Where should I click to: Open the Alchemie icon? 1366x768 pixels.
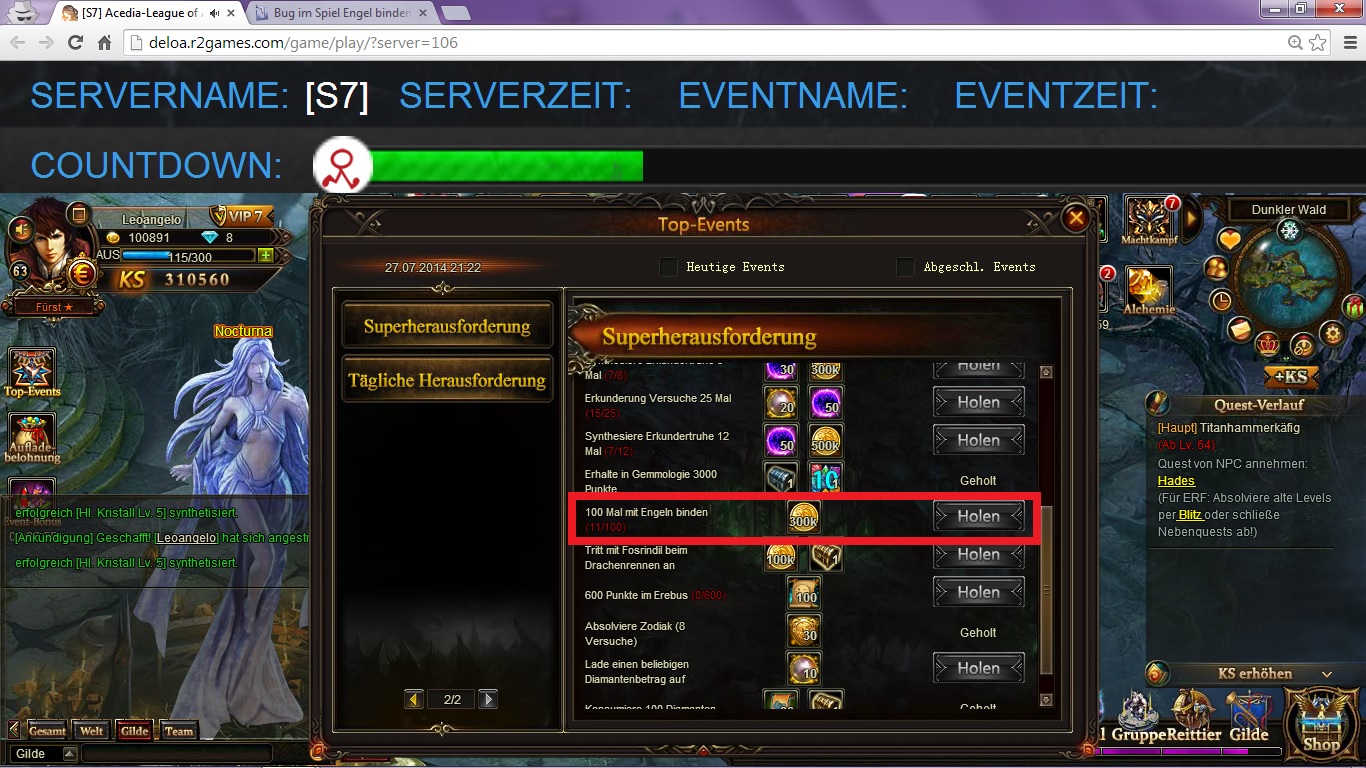[x=1149, y=290]
